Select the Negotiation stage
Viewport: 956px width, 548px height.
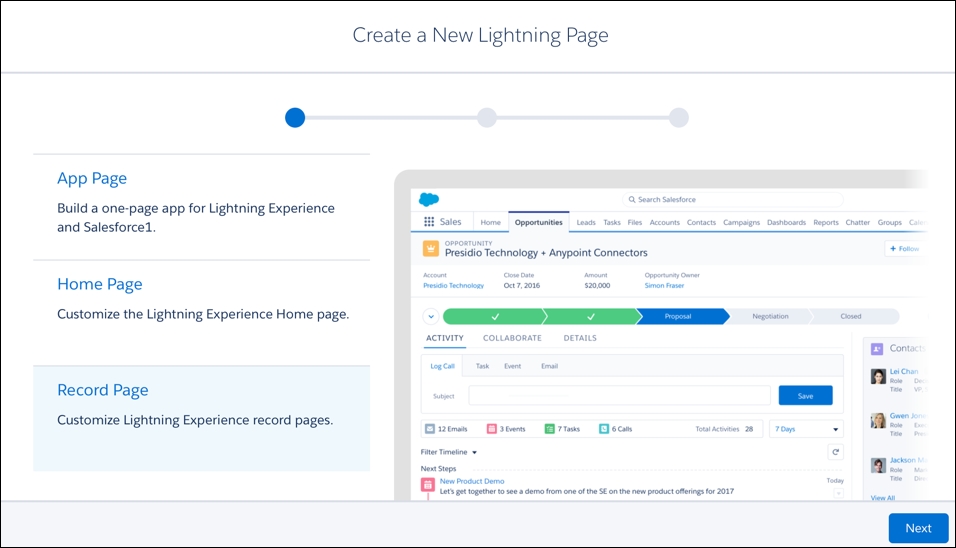click(770, 316)
